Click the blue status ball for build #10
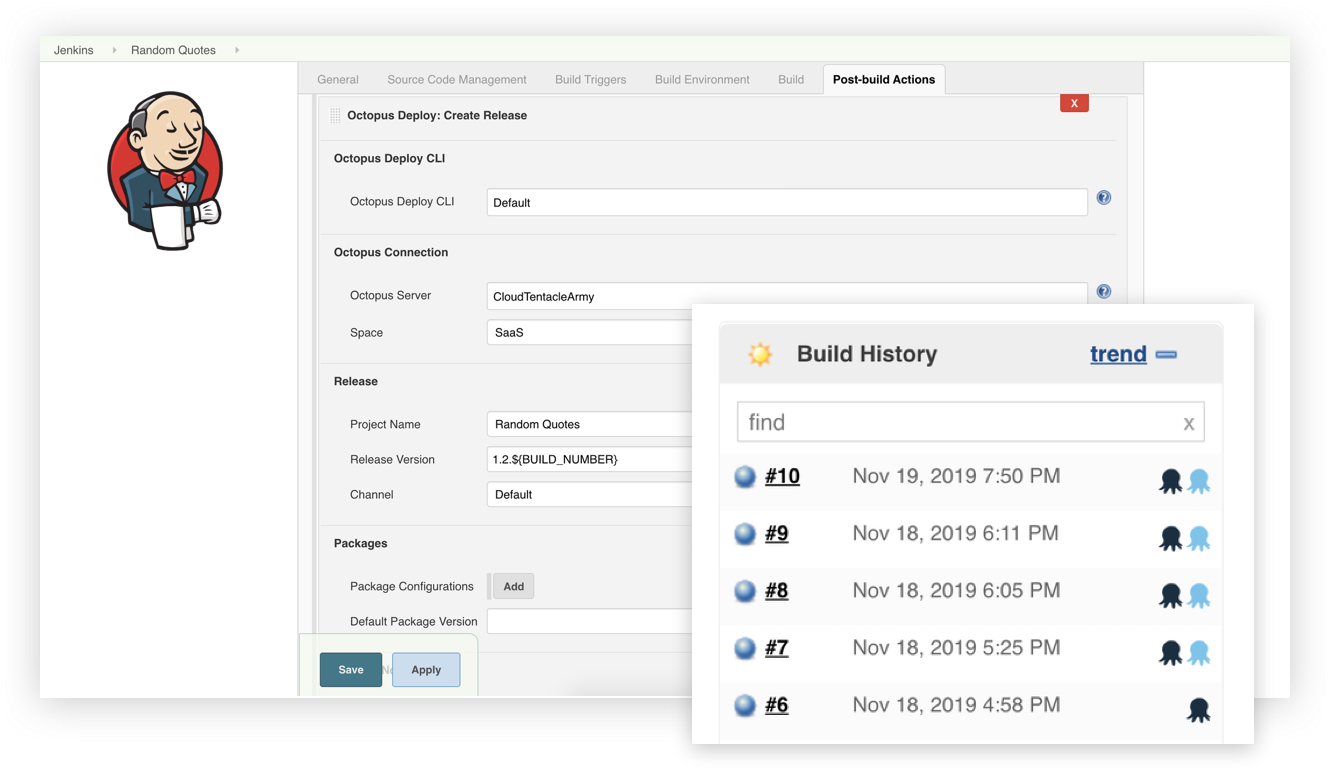The width and height of the screenshot is (1330, 770). [x=745, y=477]
